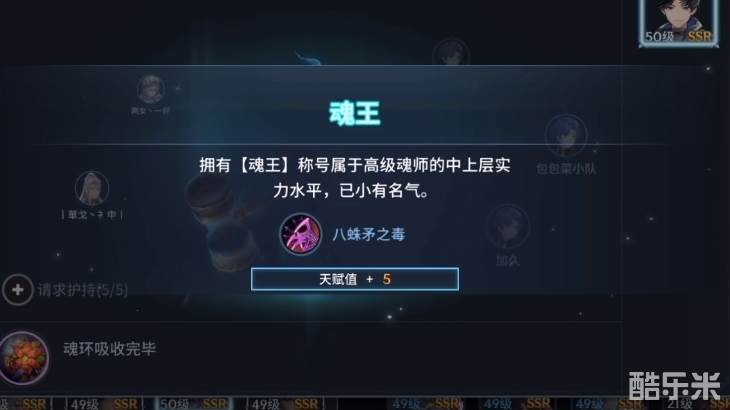Tap the soul ring icon beside 魂环吸收完毕

(x=23, y=357)
